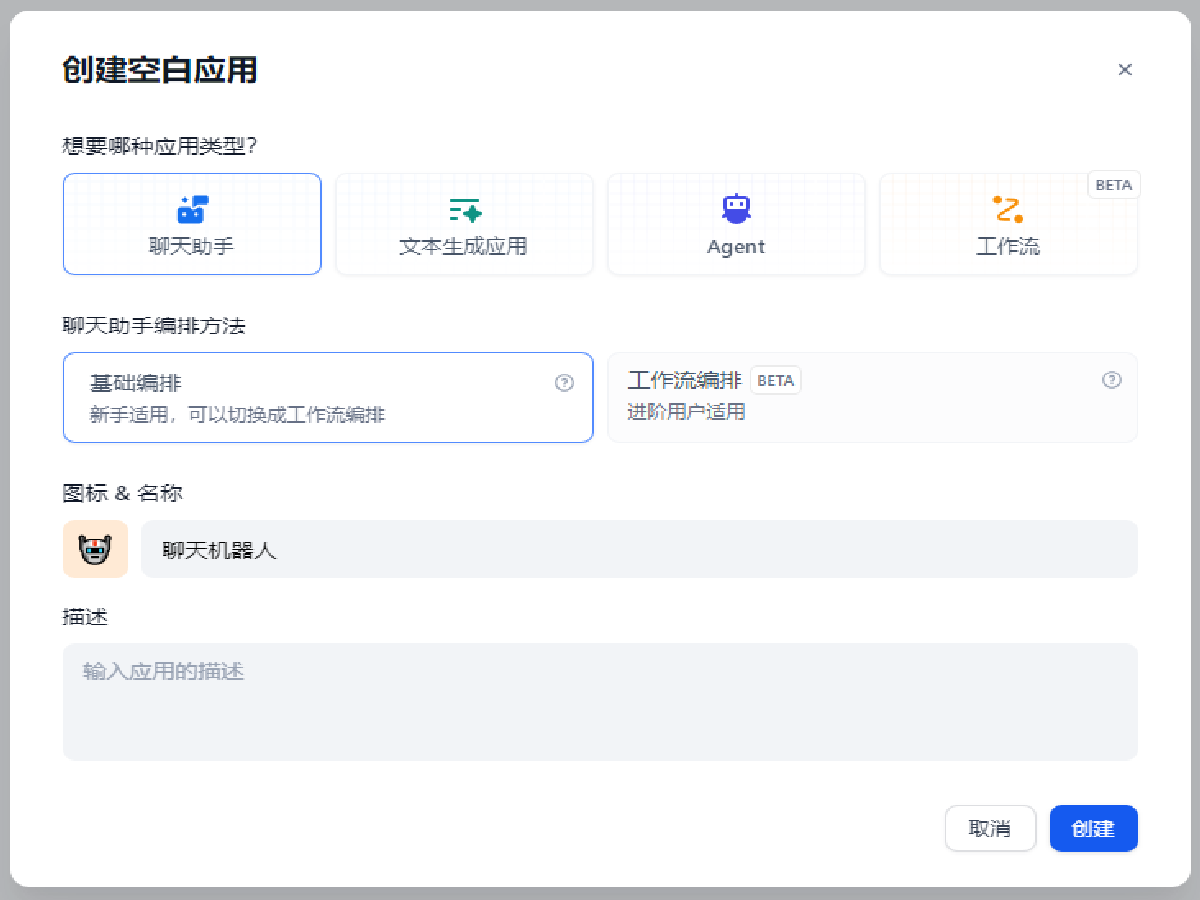1200x900 pixels.
Task: Close the 创建空白应用 dialog with X
Action: pyautogui.click(x=1125, y=70)
